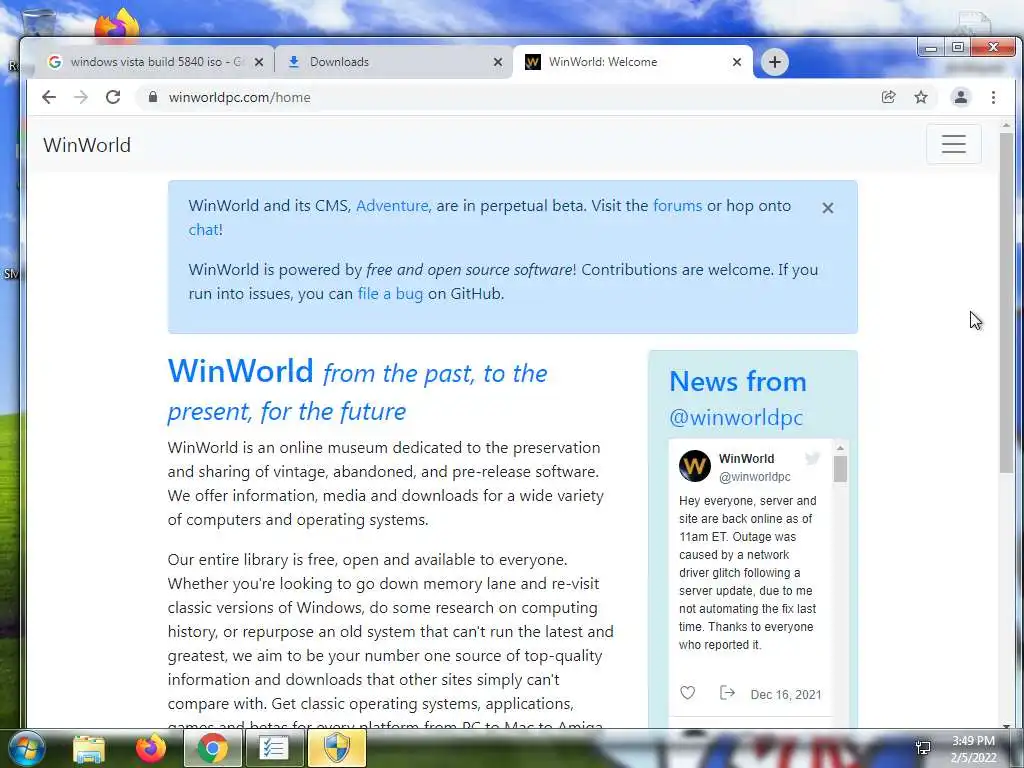Open the chat link
Image resolution: width=1024 pixels, height=768 pixels.
coord(203,230)
